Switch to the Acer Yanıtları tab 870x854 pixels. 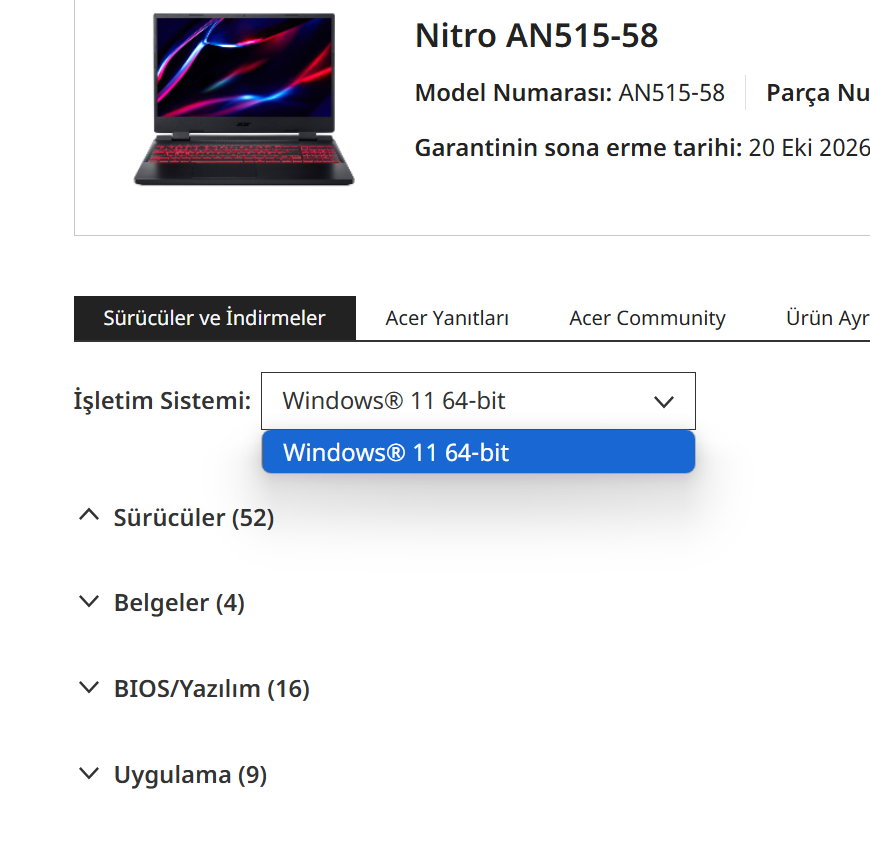pos(447,318)
